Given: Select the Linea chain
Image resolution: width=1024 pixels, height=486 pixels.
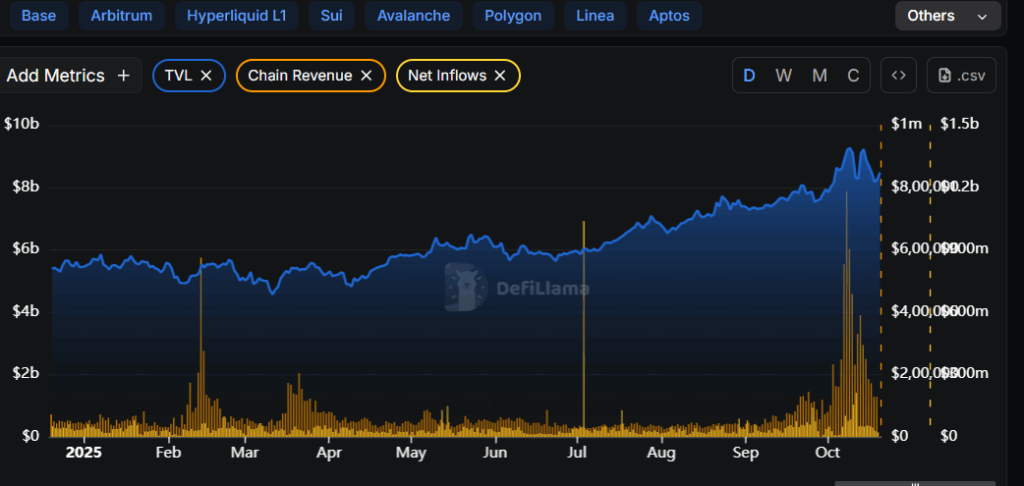Looking at the screenshot, I should pyautogui.click(x=595, y=16).
